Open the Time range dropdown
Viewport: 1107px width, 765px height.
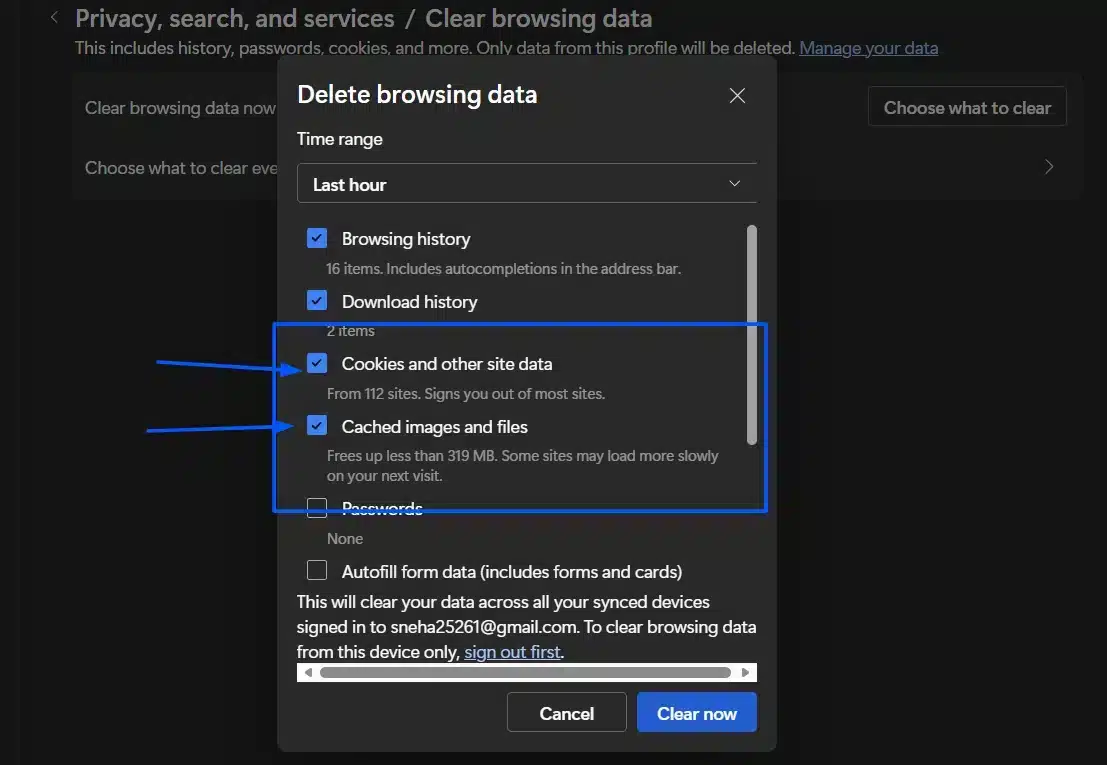[527, 183]
